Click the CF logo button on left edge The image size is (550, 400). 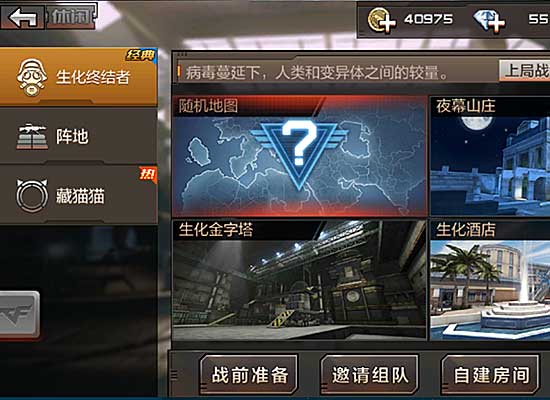[19, 315]
